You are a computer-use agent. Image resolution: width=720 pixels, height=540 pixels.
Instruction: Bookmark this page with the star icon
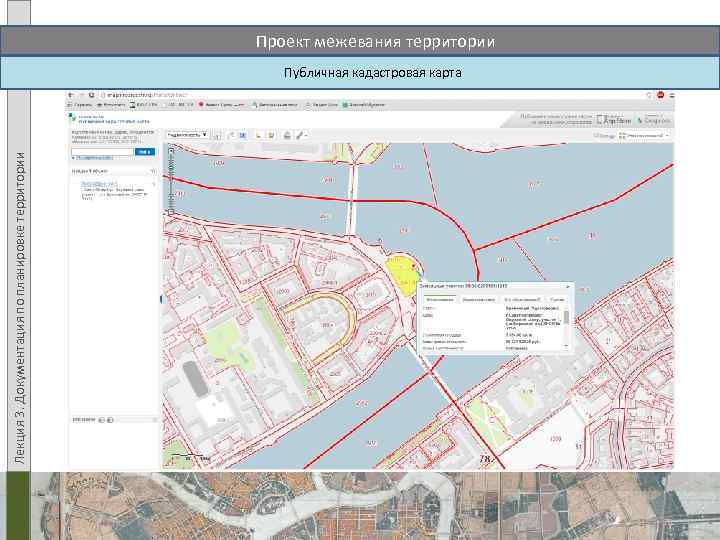pos(649,95)
